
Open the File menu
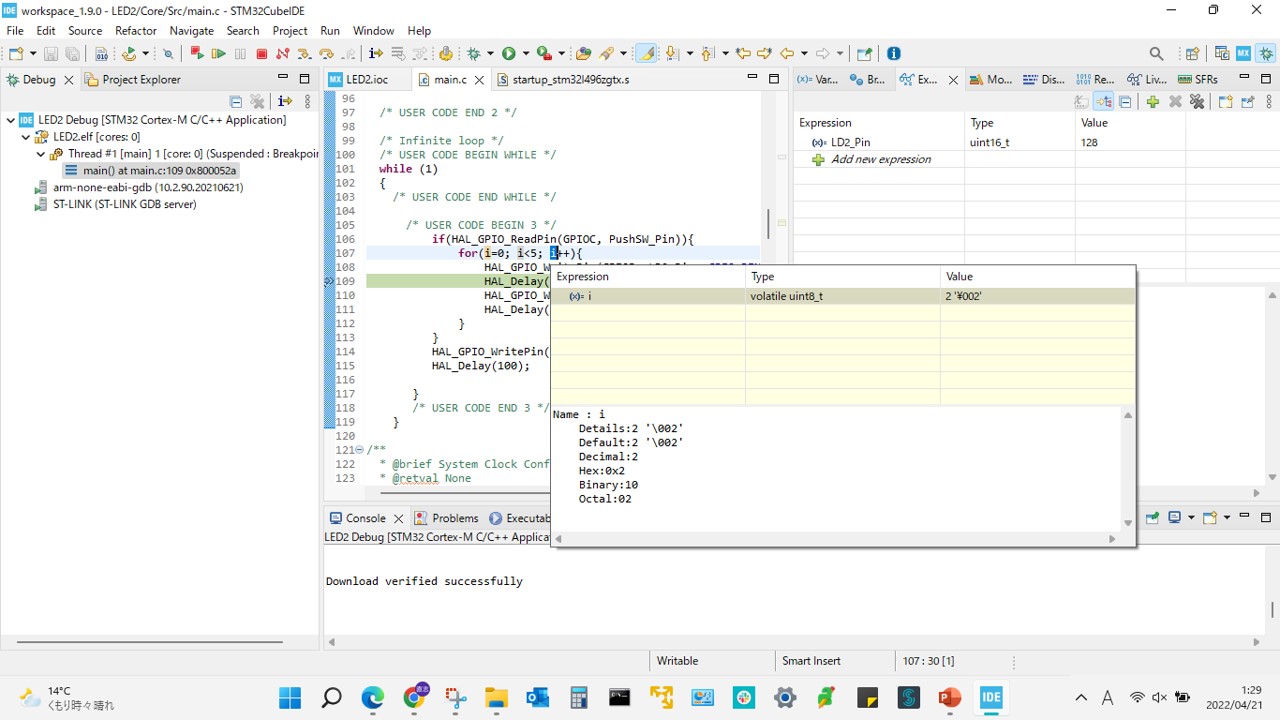pyautogui.click(x=15, y=31)
